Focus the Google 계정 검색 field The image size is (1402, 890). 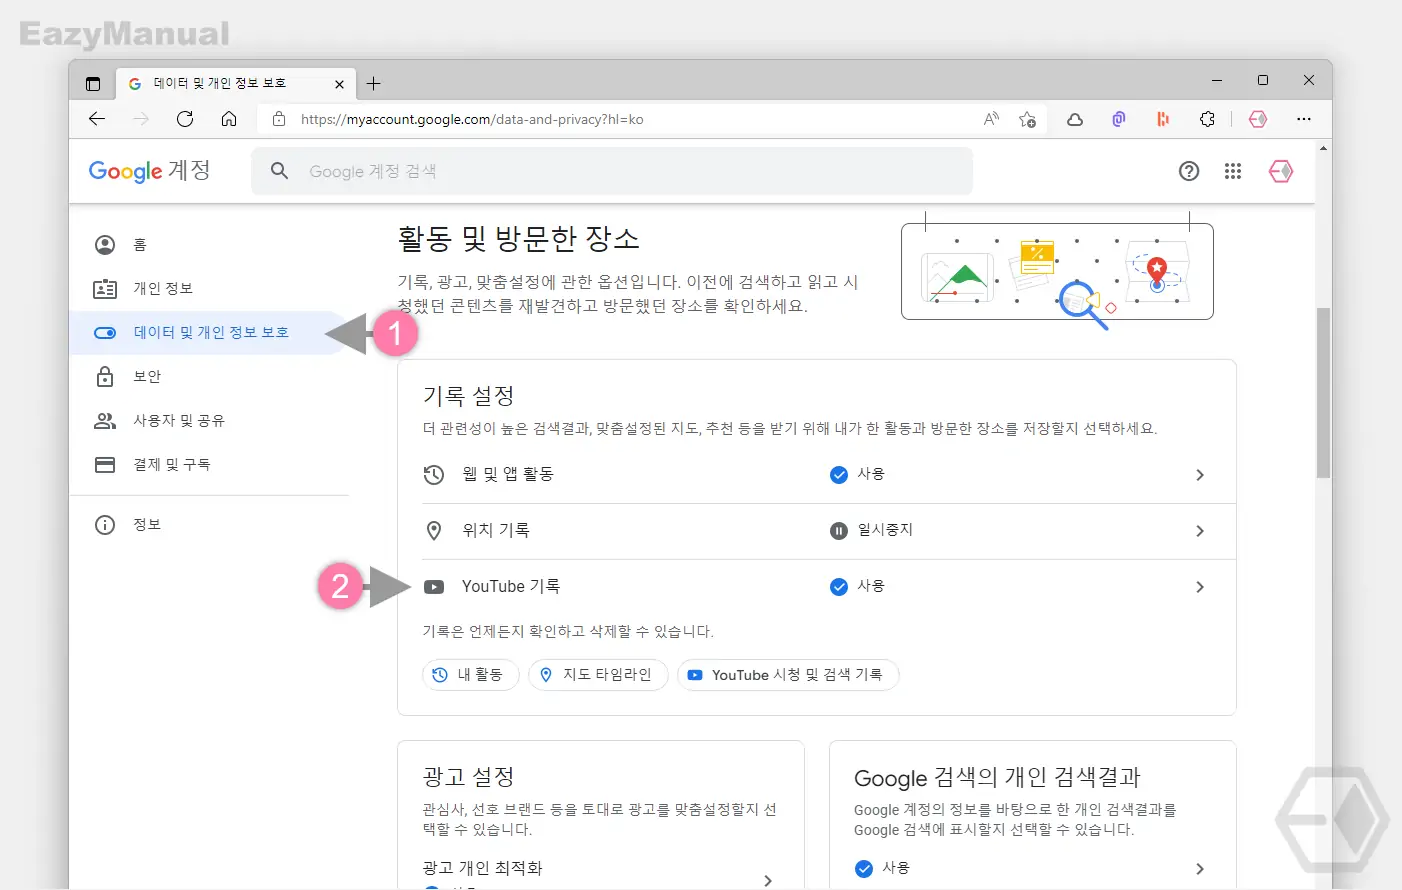tap(612, 171)
